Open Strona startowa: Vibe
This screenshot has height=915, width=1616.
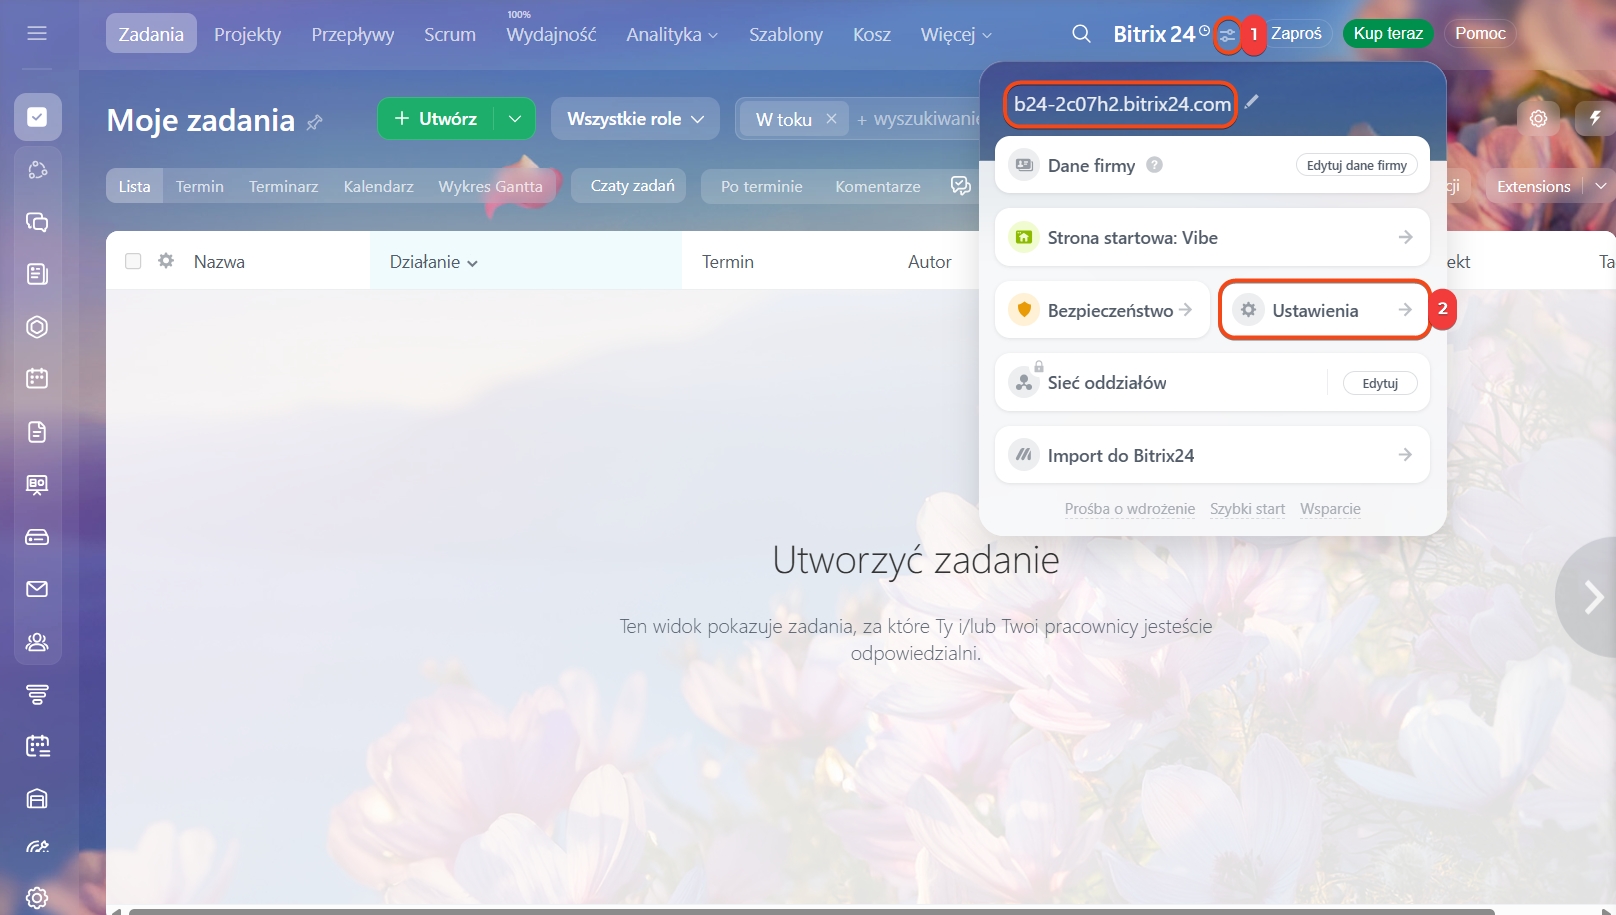pos(1212,237)
